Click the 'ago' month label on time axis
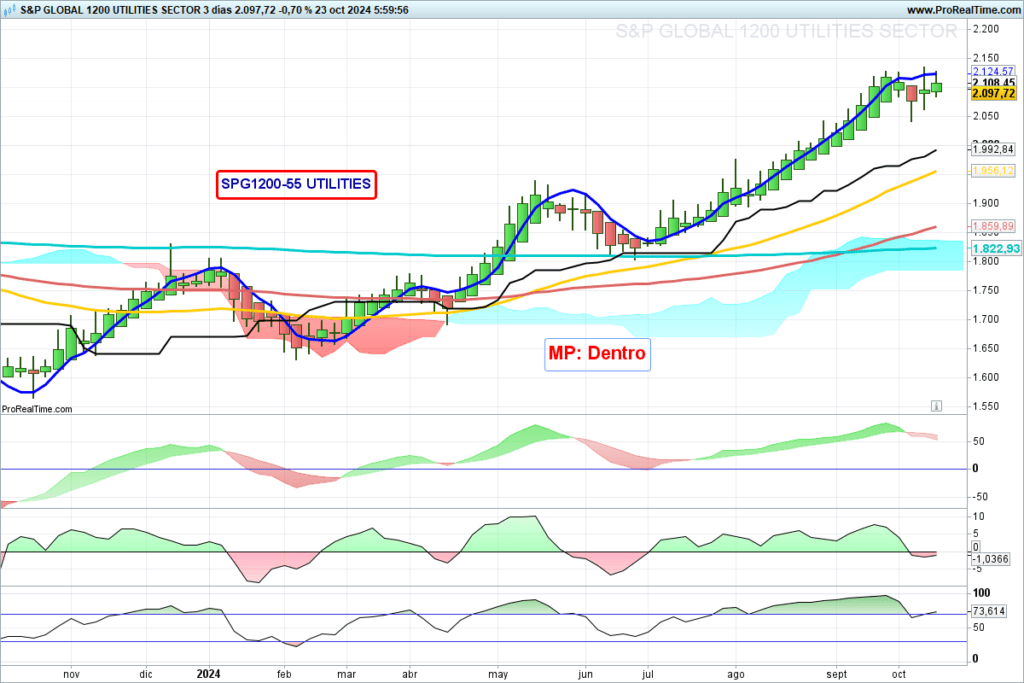1024x683 pixels. pos(736,674)
